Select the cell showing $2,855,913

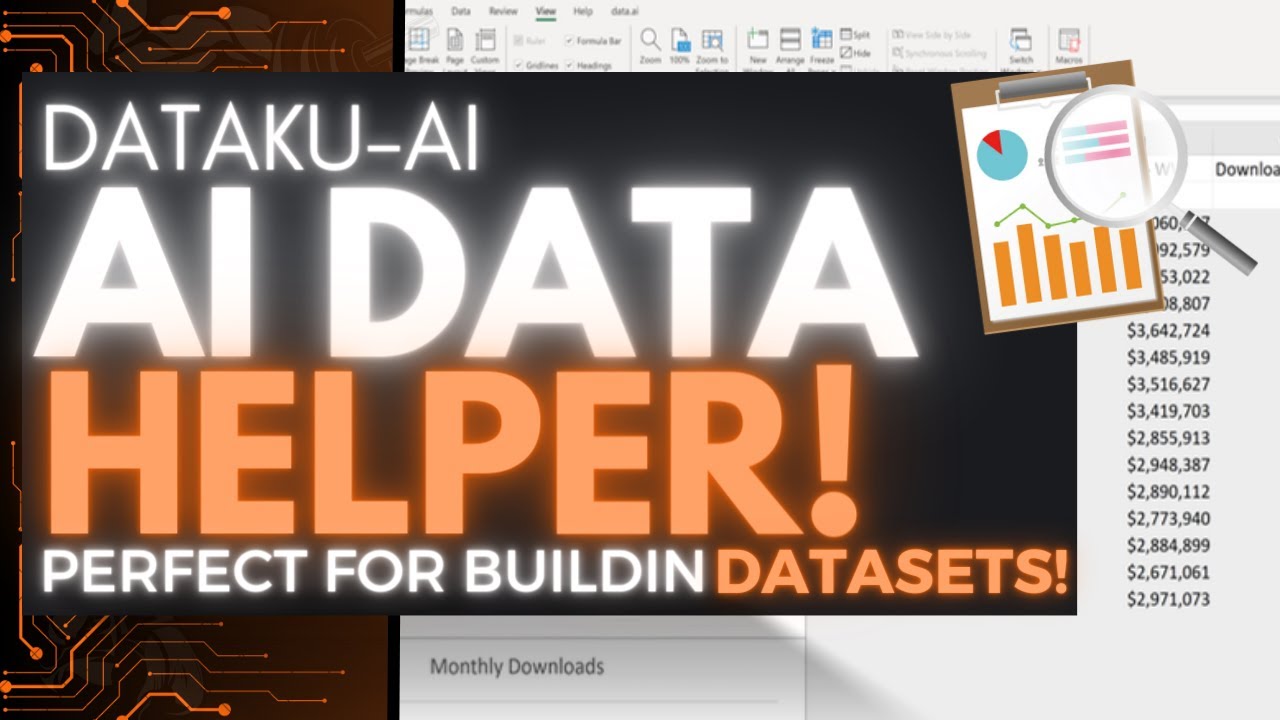(x=1168, y=438)
